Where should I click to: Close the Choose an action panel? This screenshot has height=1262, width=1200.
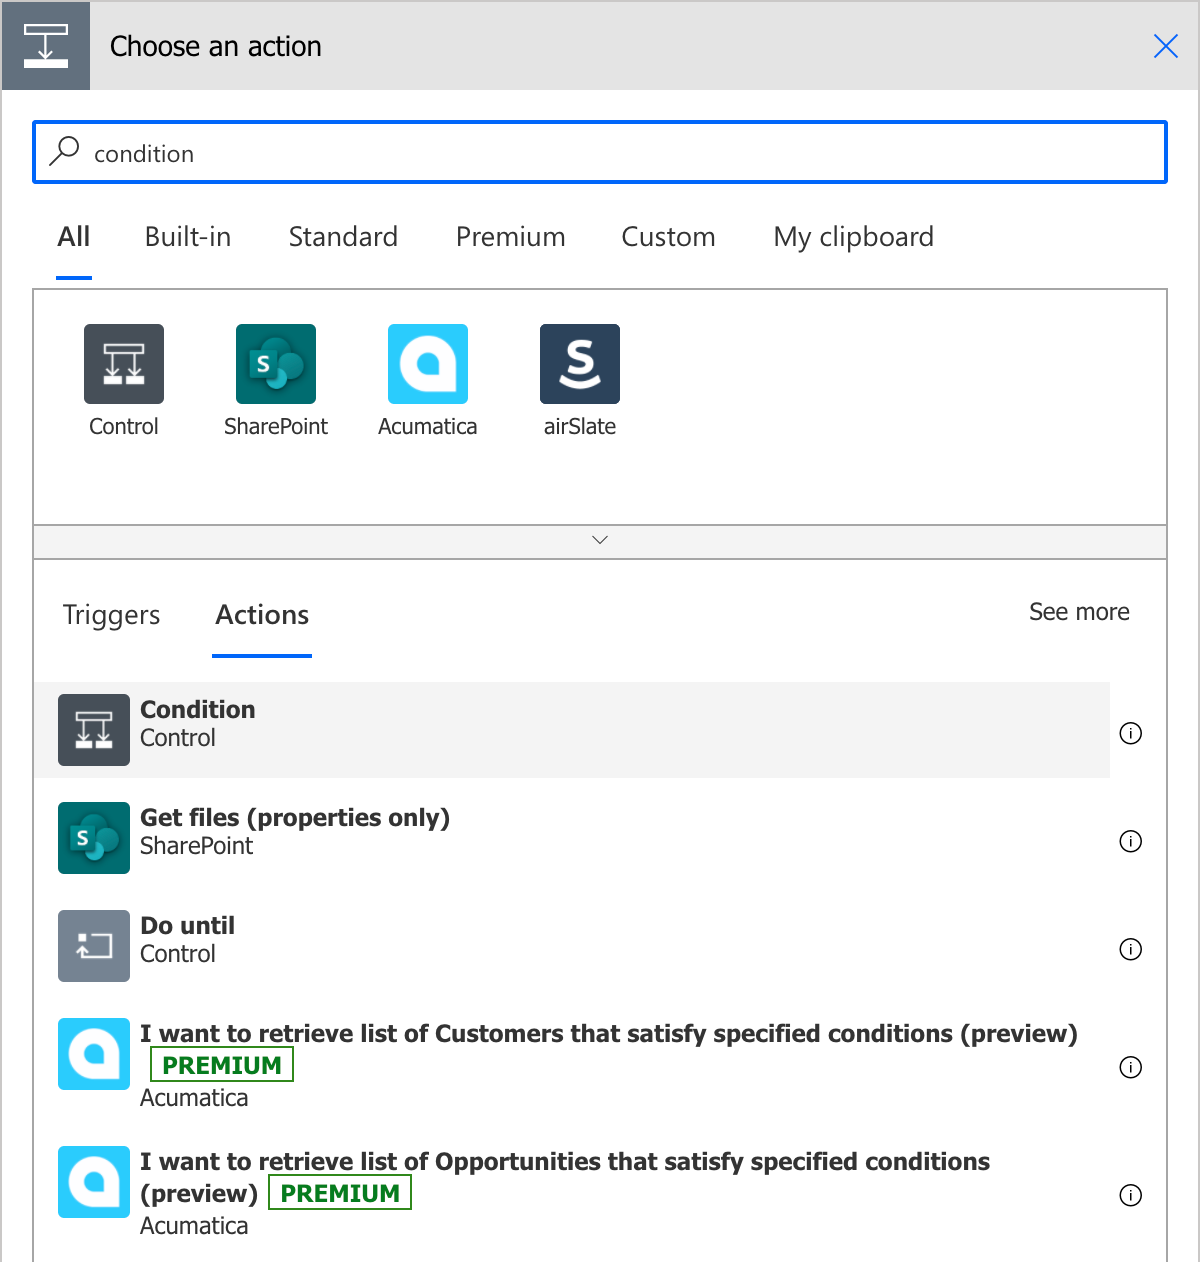[x=1165, y=46]
